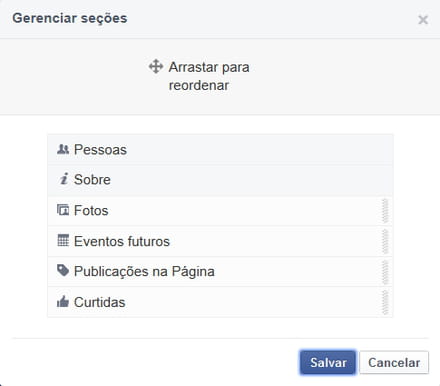Image resolution: width=440 pixels, height=386 pixels.
Task: Save changes with the Salvar button
Action: click(328, 362)
